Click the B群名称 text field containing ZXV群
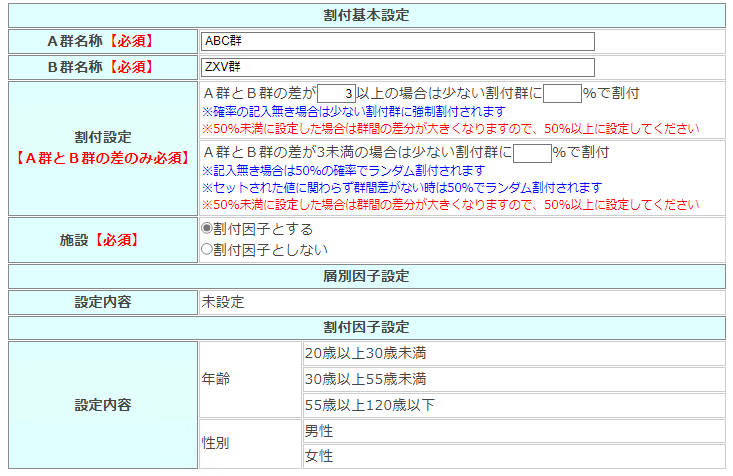 397,67
